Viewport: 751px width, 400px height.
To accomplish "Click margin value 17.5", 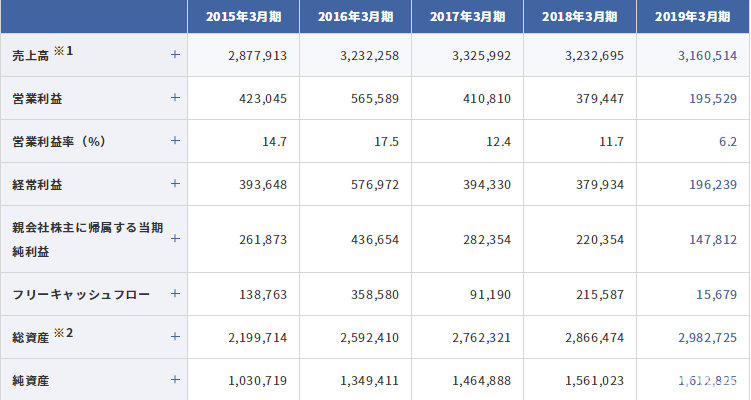I will pos(387,142).
